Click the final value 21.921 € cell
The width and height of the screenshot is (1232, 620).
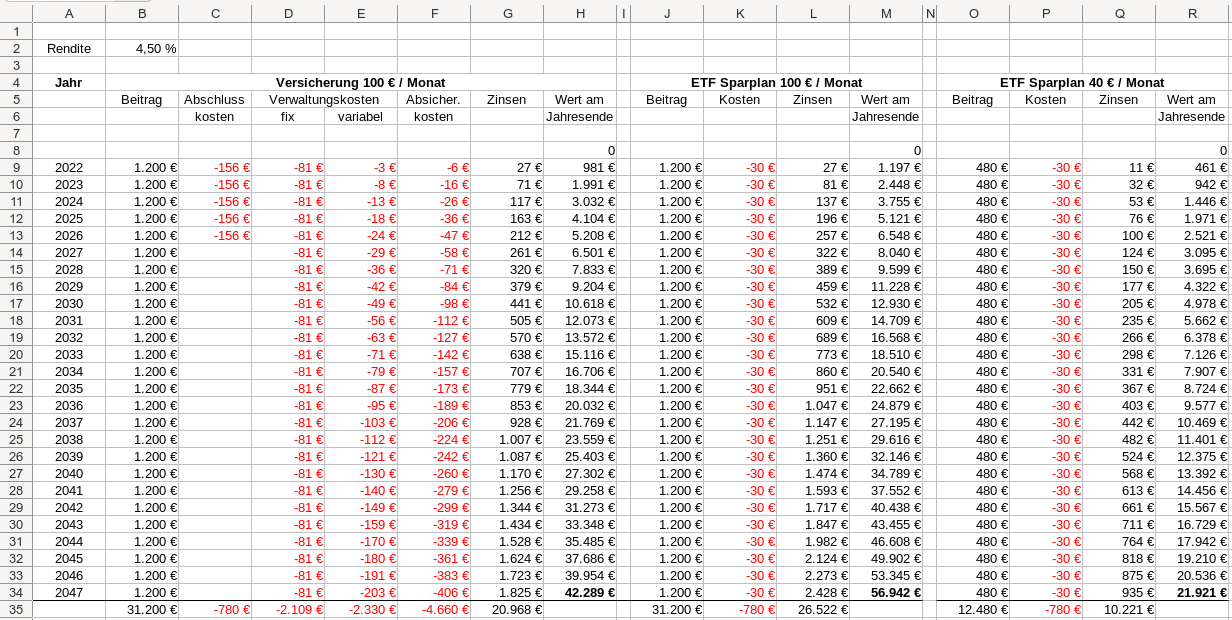[1192, 592]
